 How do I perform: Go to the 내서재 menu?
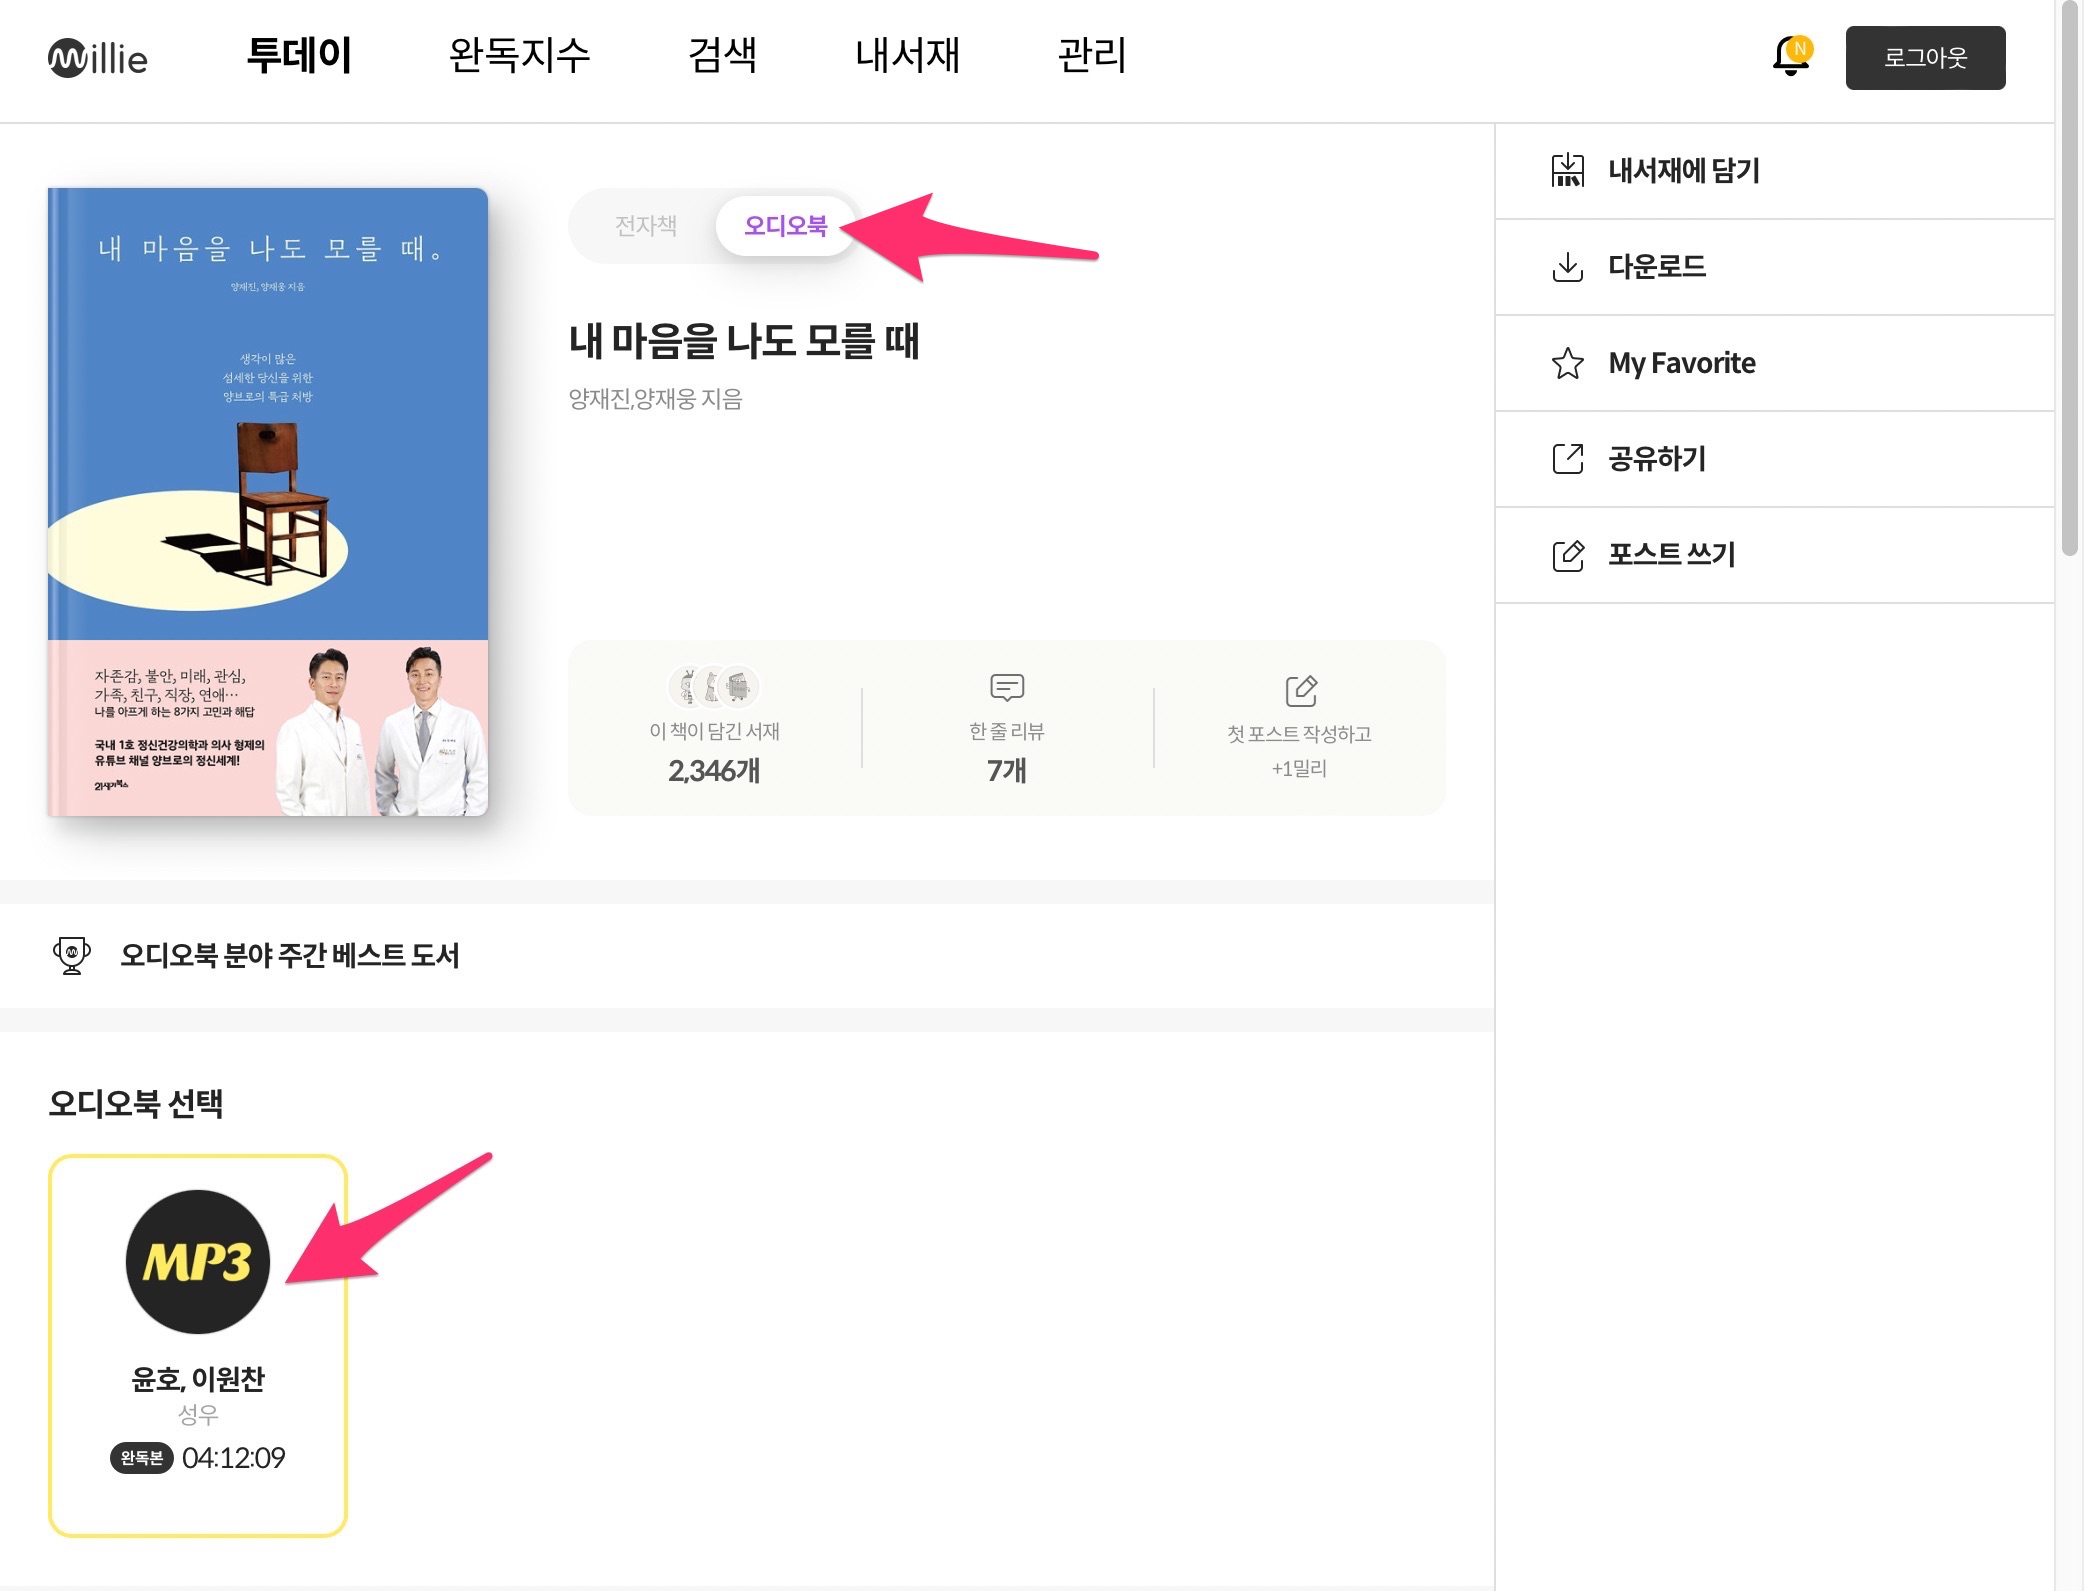[907, 56]
